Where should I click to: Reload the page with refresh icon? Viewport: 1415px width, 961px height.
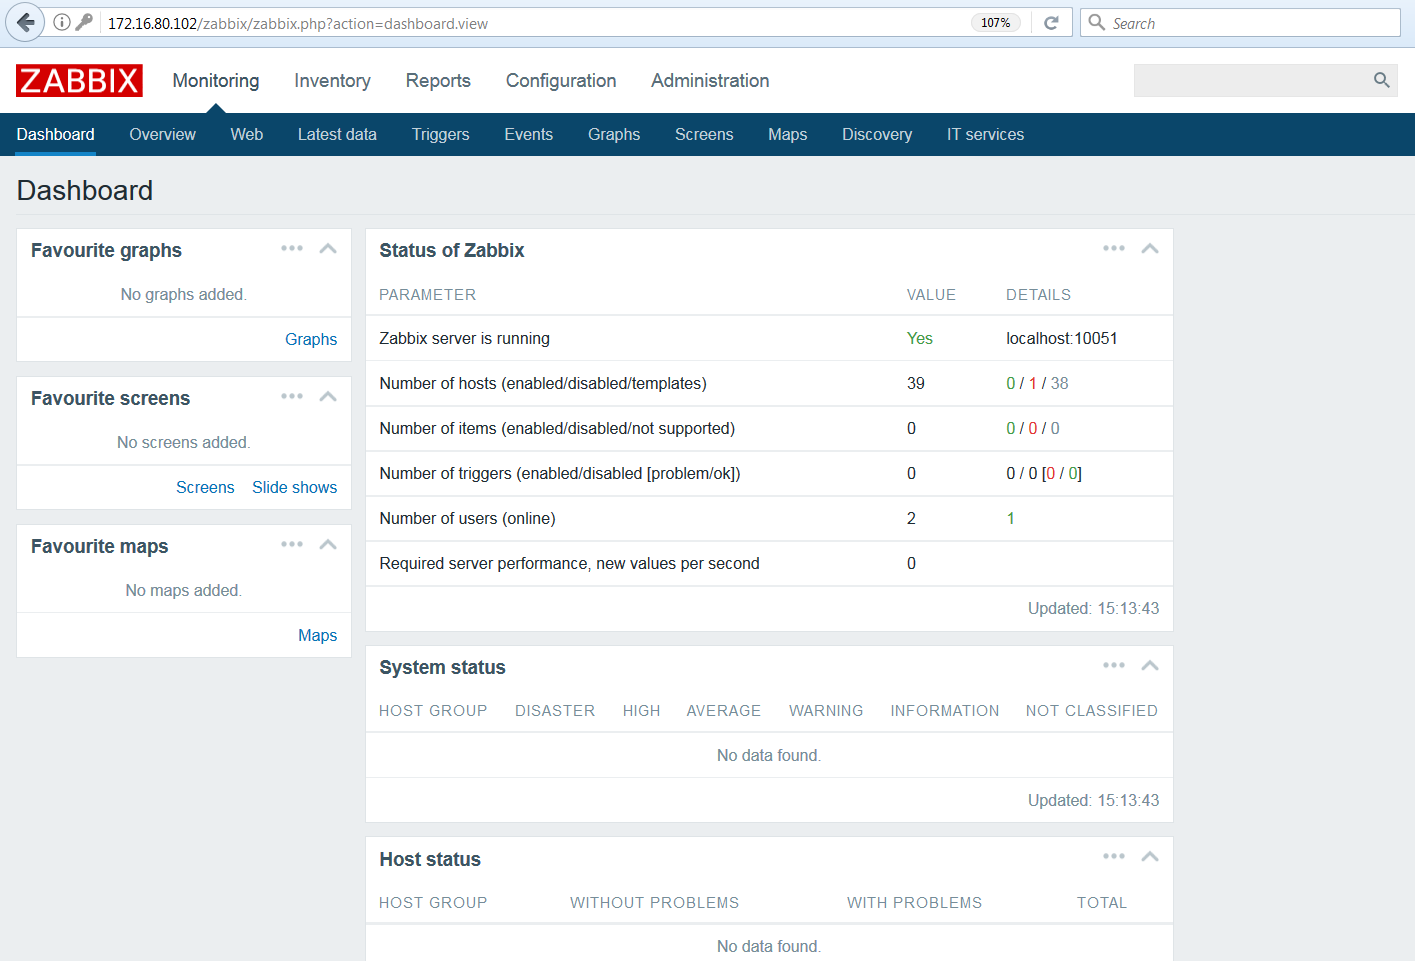(x=1051, y=23)
